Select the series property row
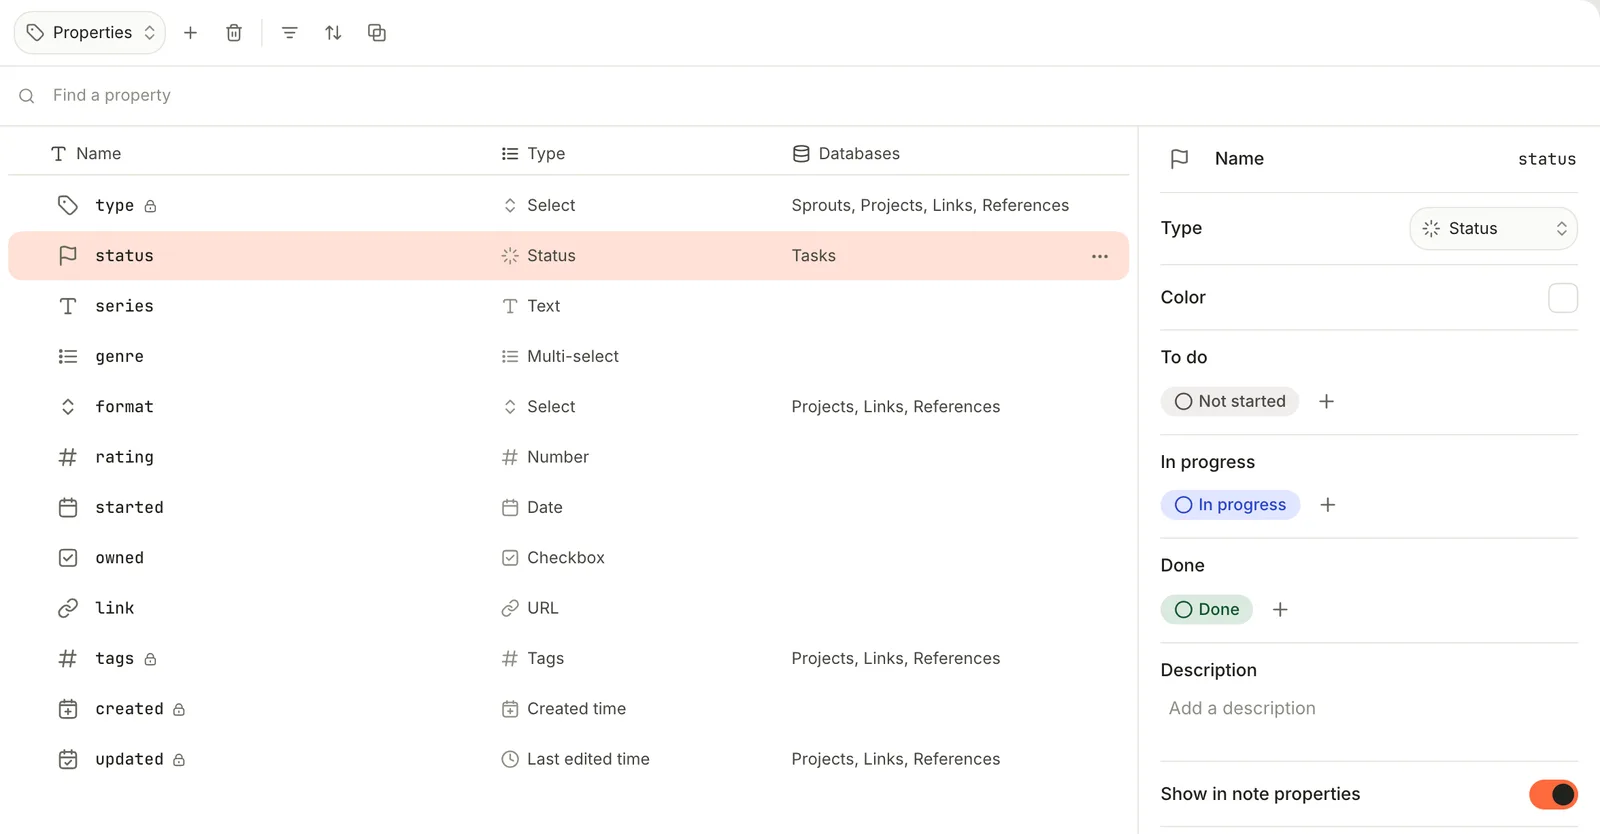Viewport: 1600px width, 834px height. [x=568, y=306]
